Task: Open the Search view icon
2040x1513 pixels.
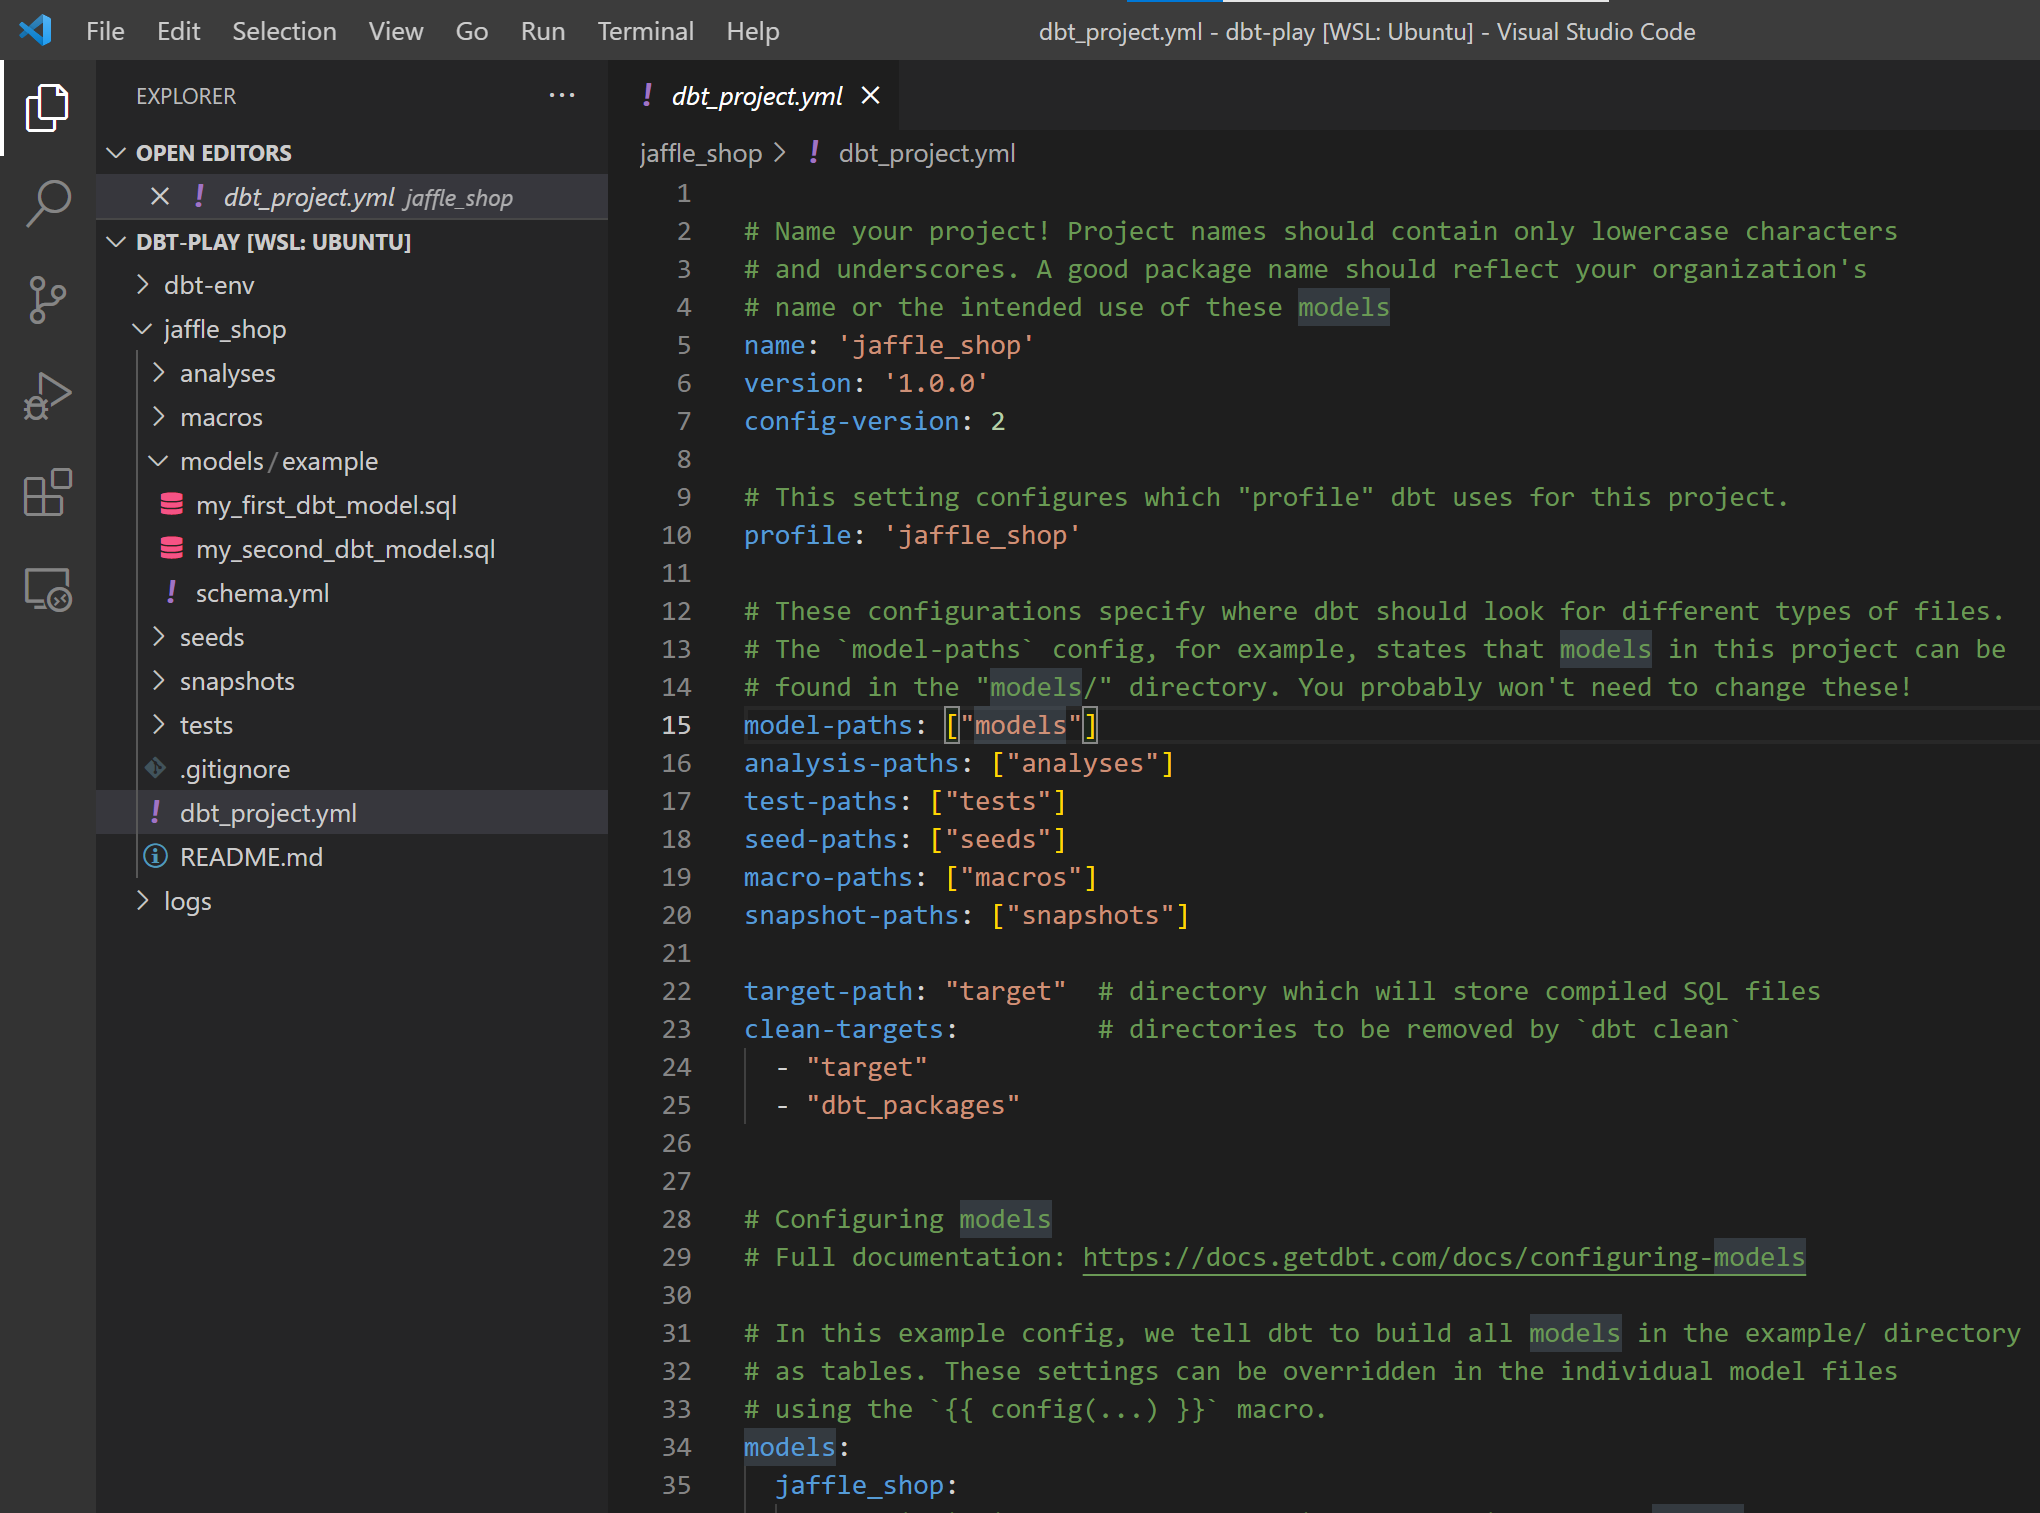Action: pos(47,203)
